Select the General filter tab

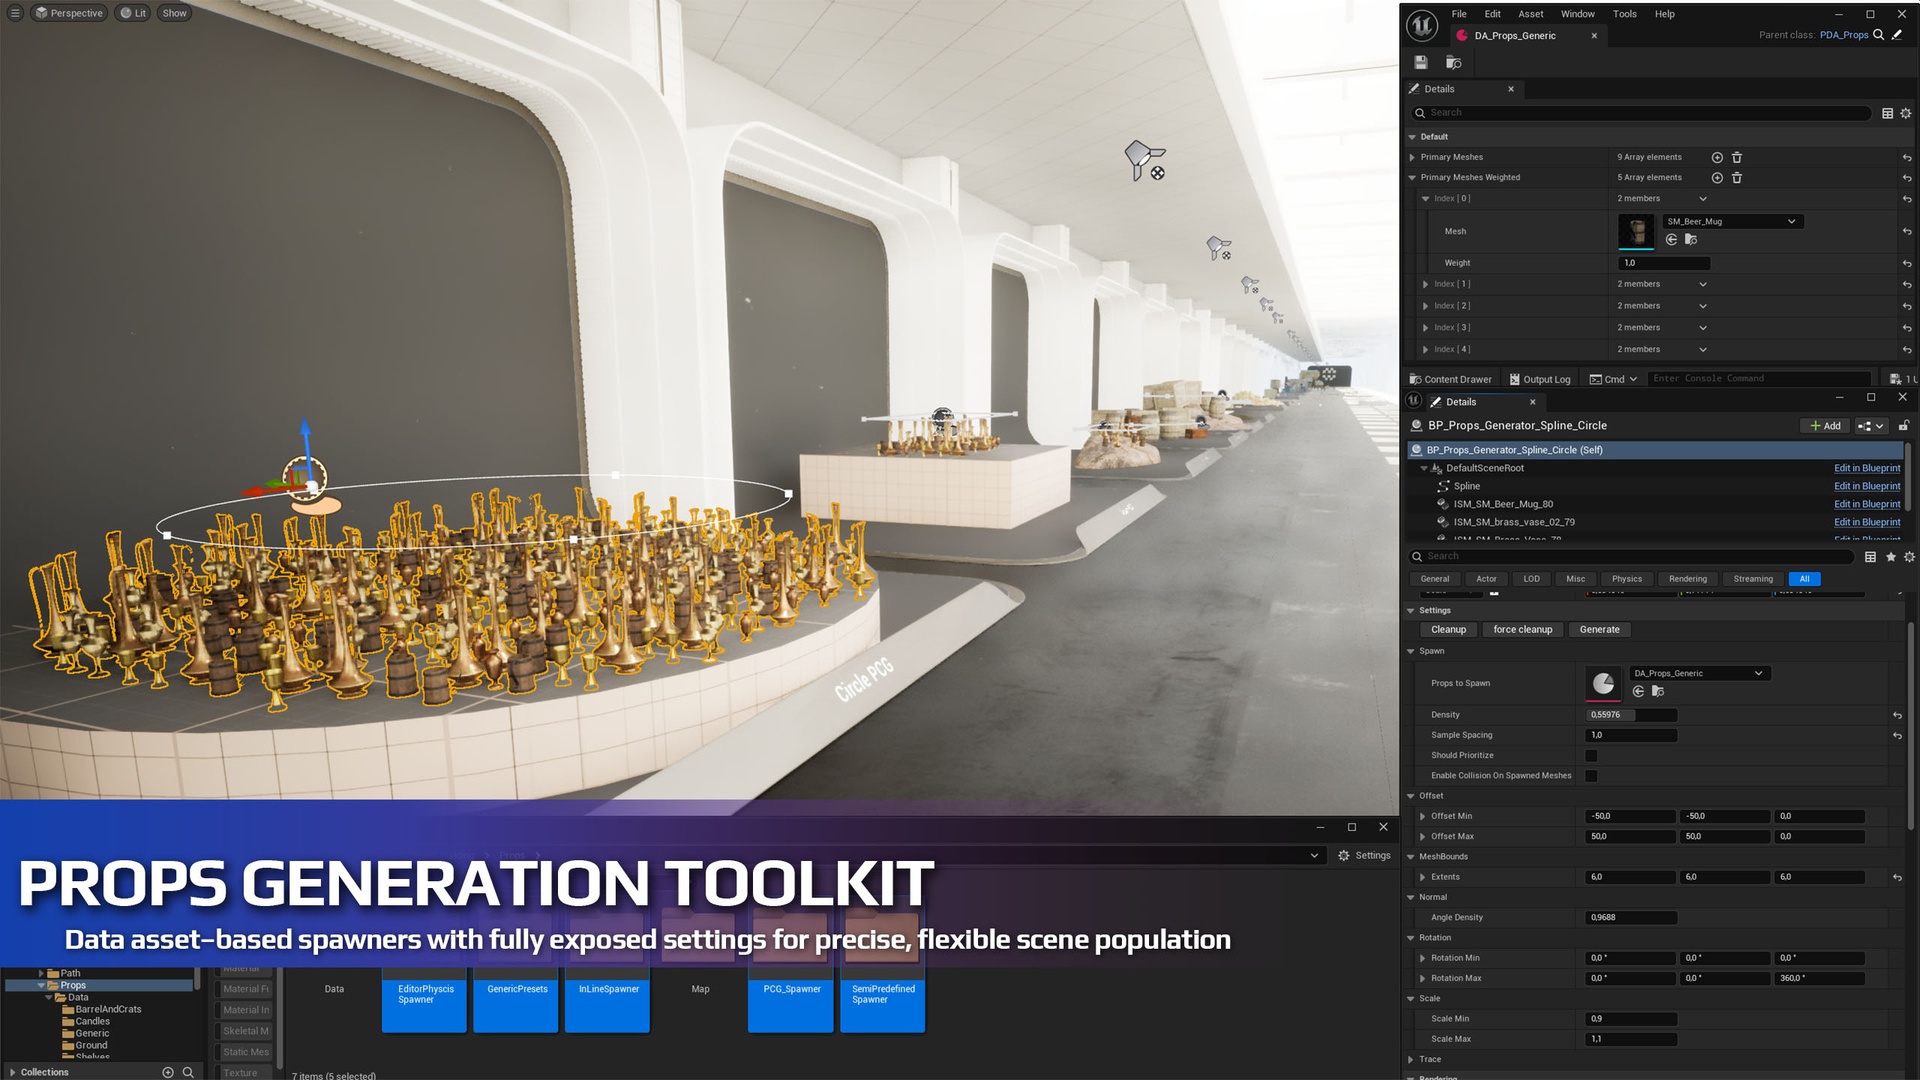tap(1435, 579)
